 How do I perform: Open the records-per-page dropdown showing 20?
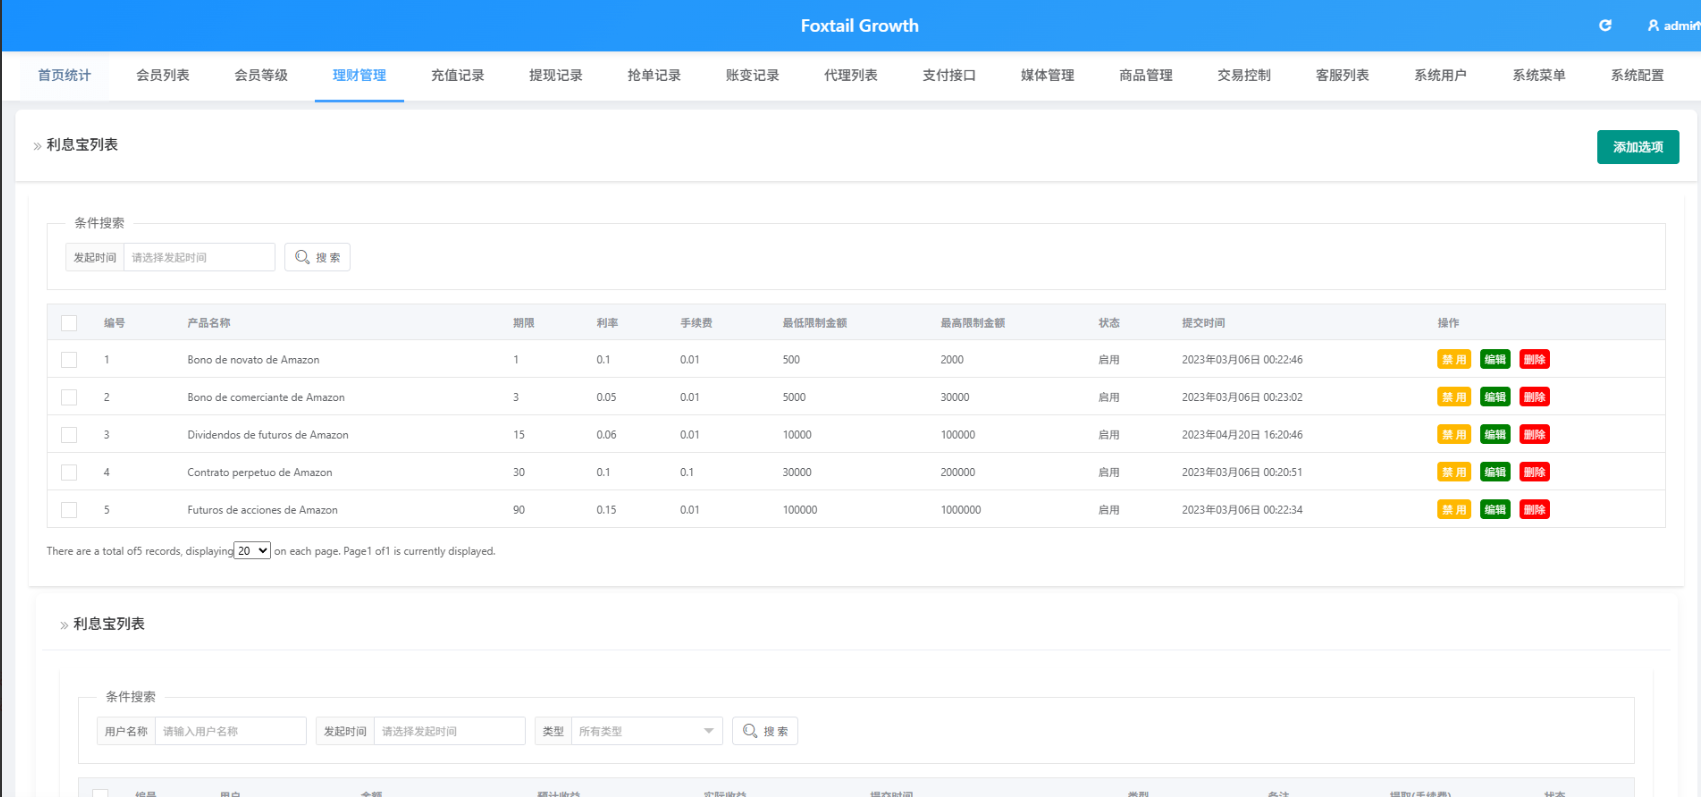[x=252, y=551]
